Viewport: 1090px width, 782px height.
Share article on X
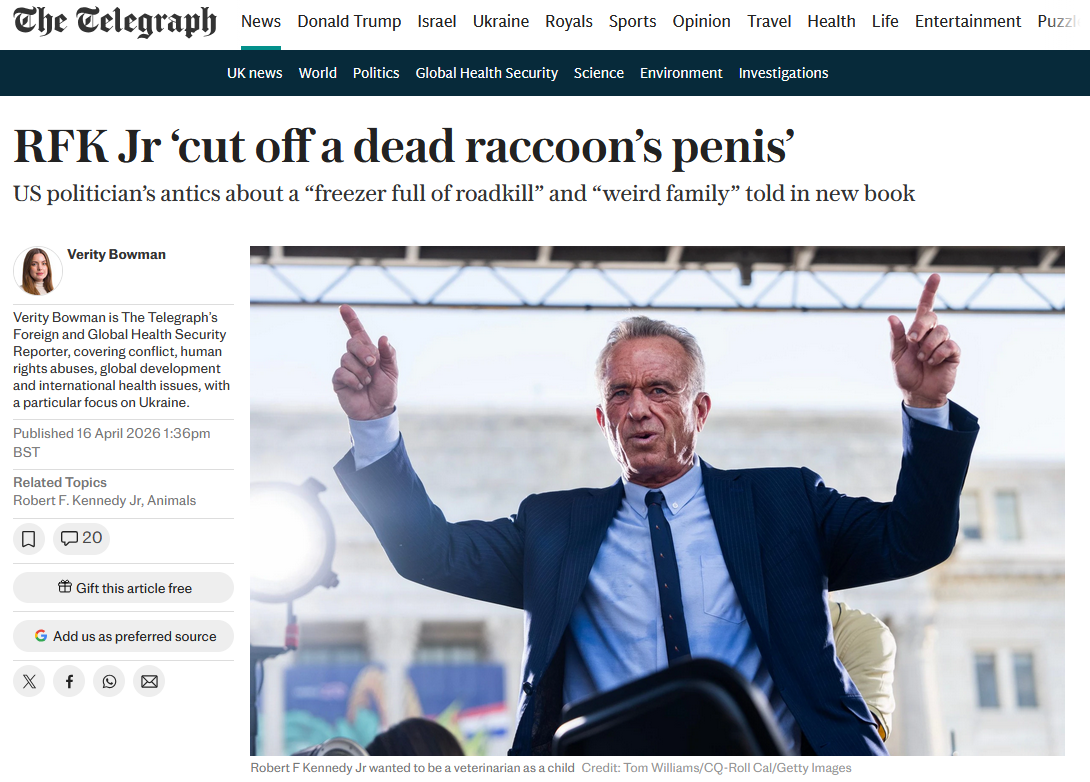(29, 681)
